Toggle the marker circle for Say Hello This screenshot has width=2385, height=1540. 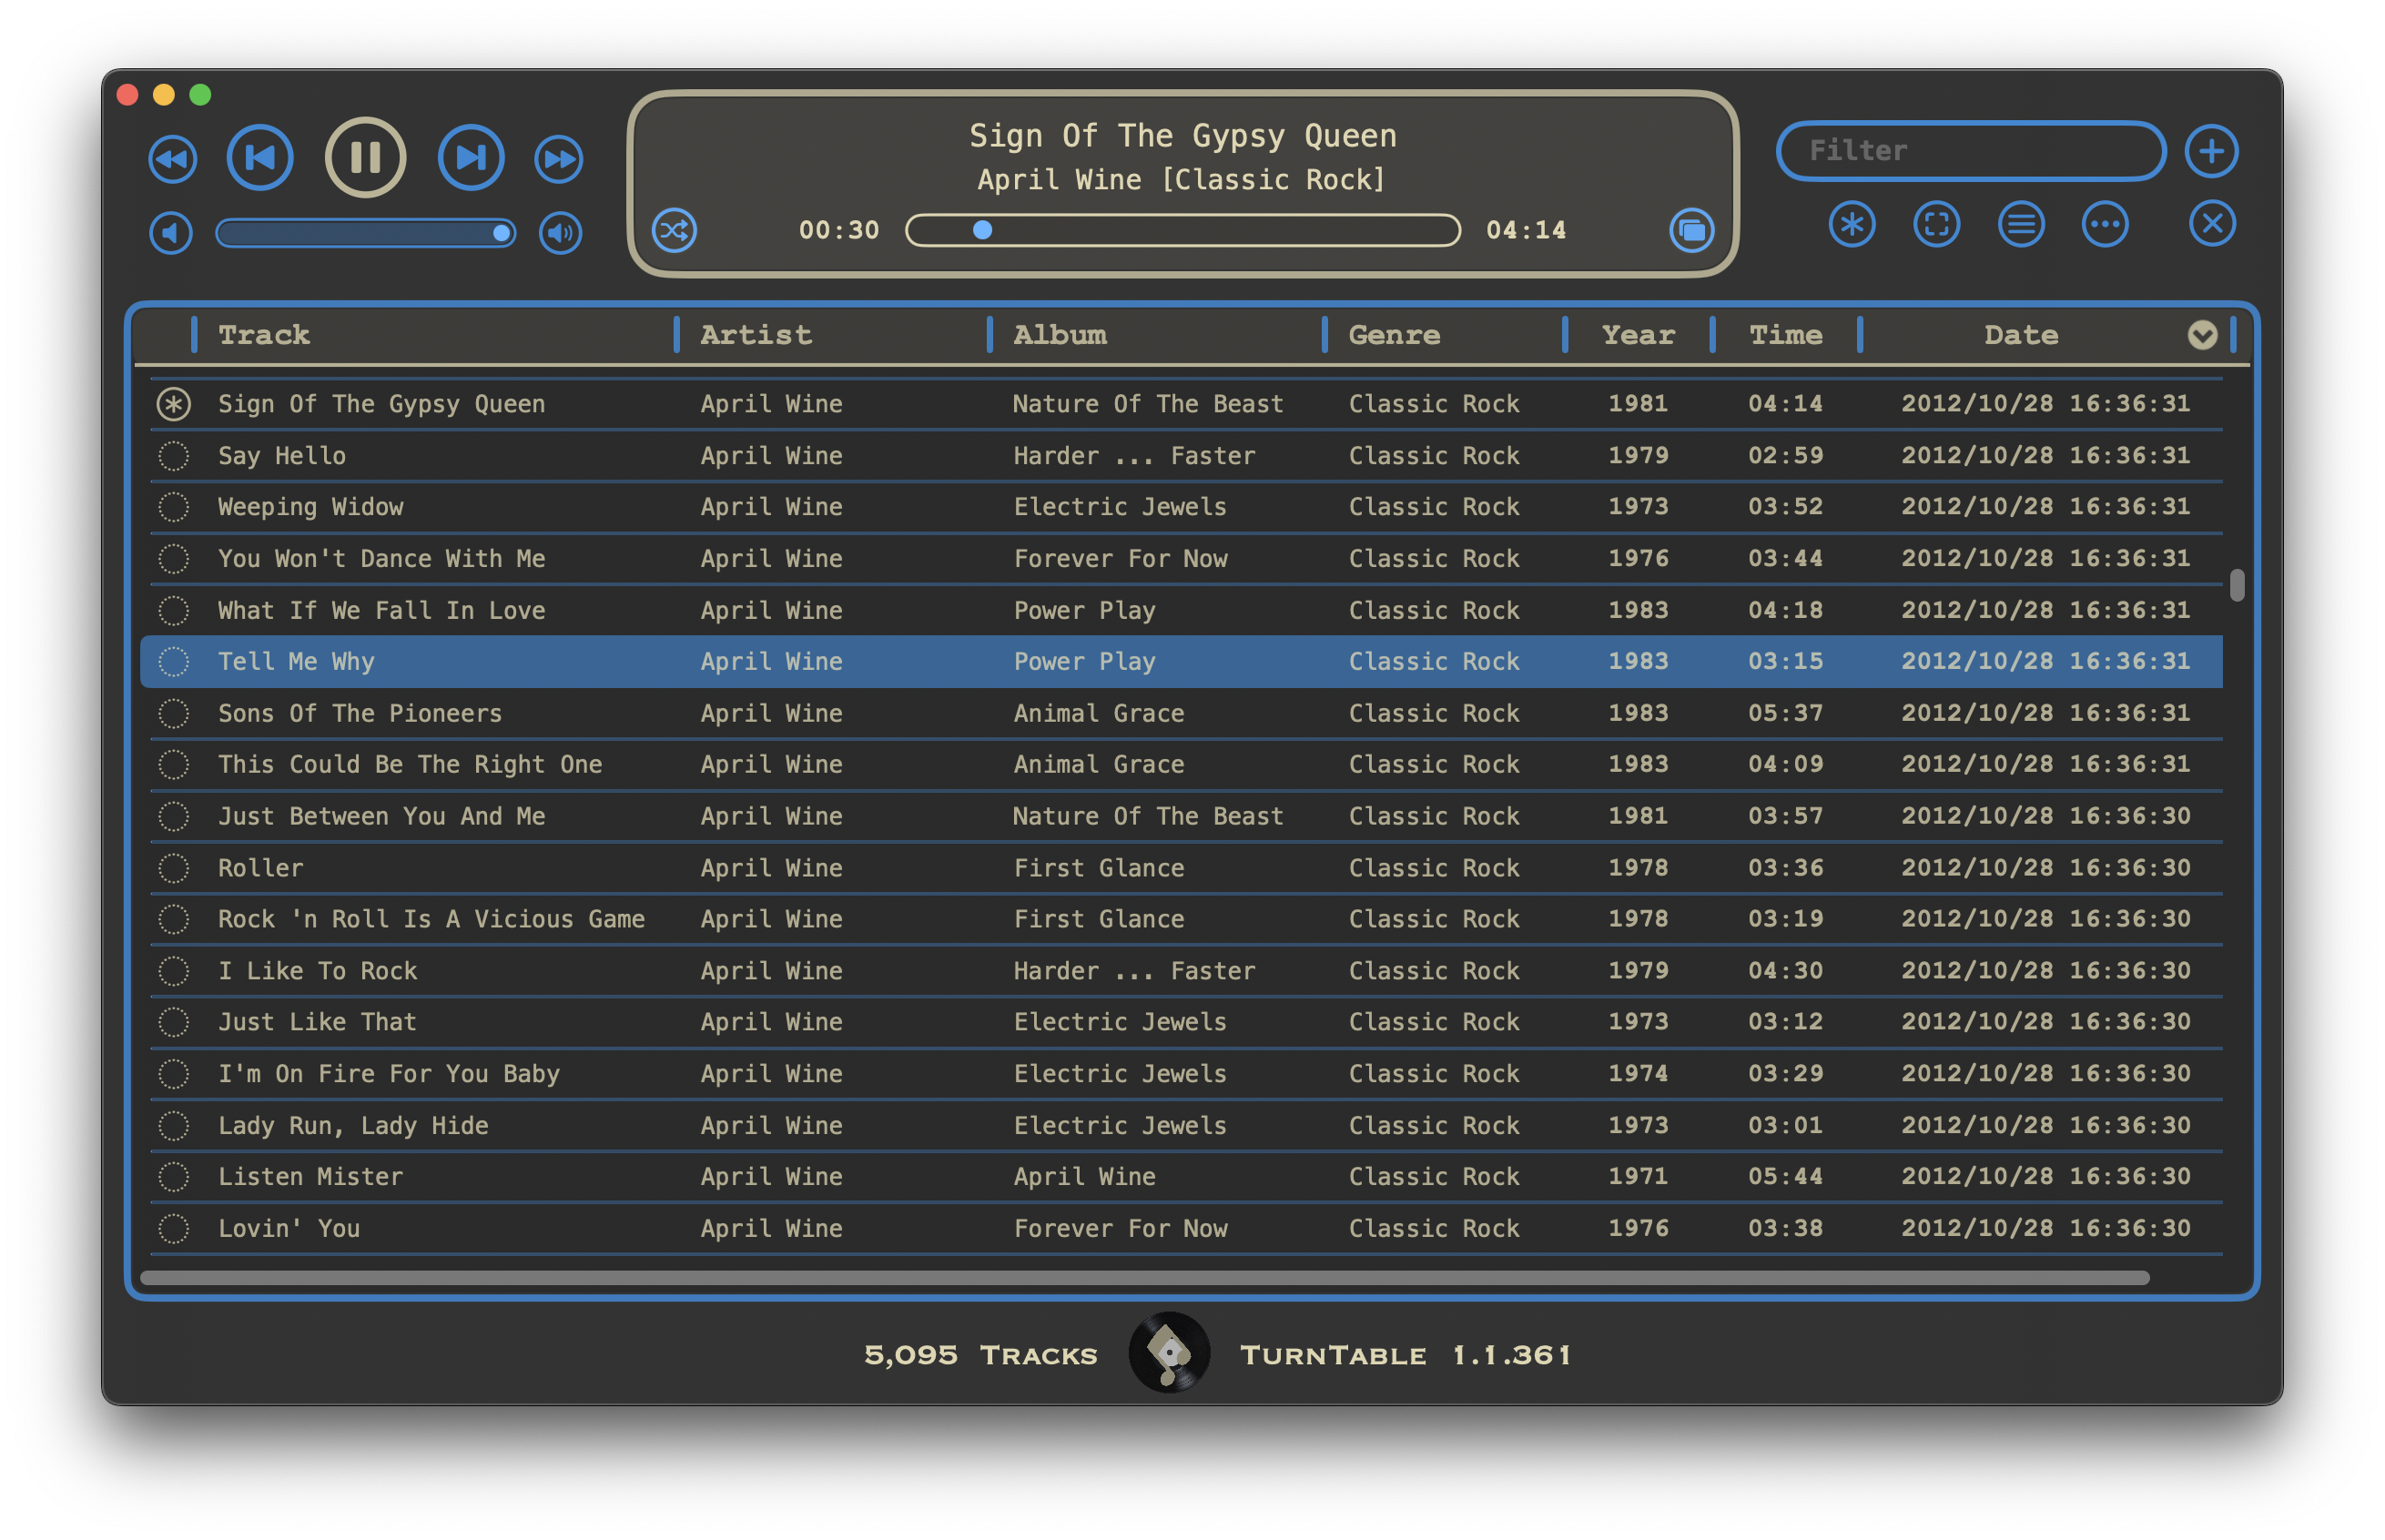pyautogui.click(x=174, y=456)
